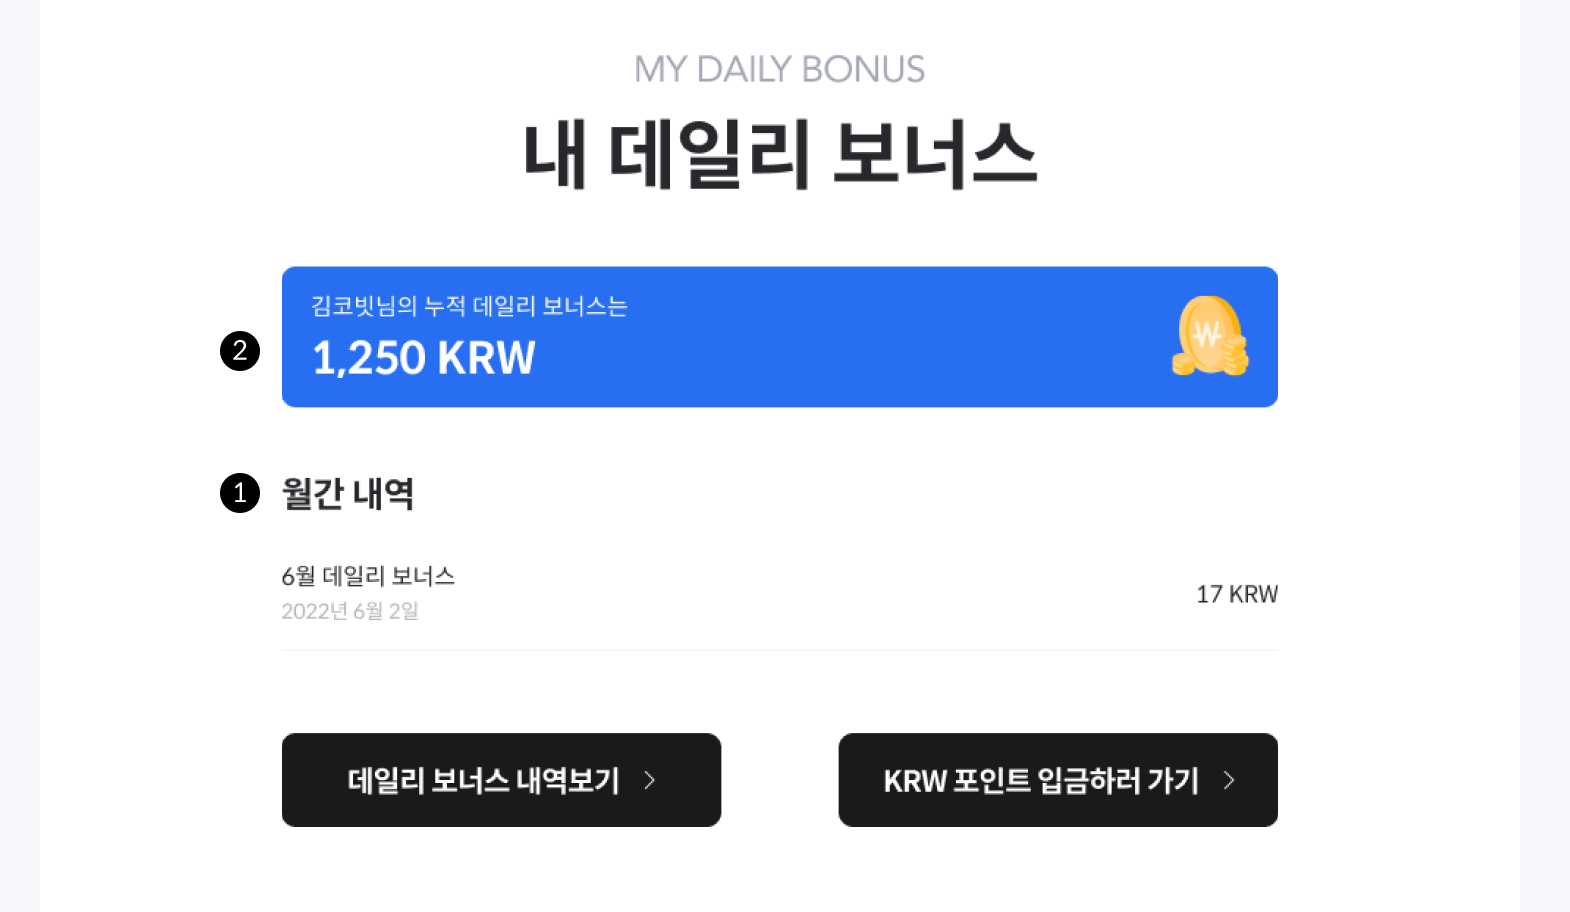This screenshot has height=912, width=1570.
Task: Click the 2022년 6월 2일 date text
Action: coord(350,611)
